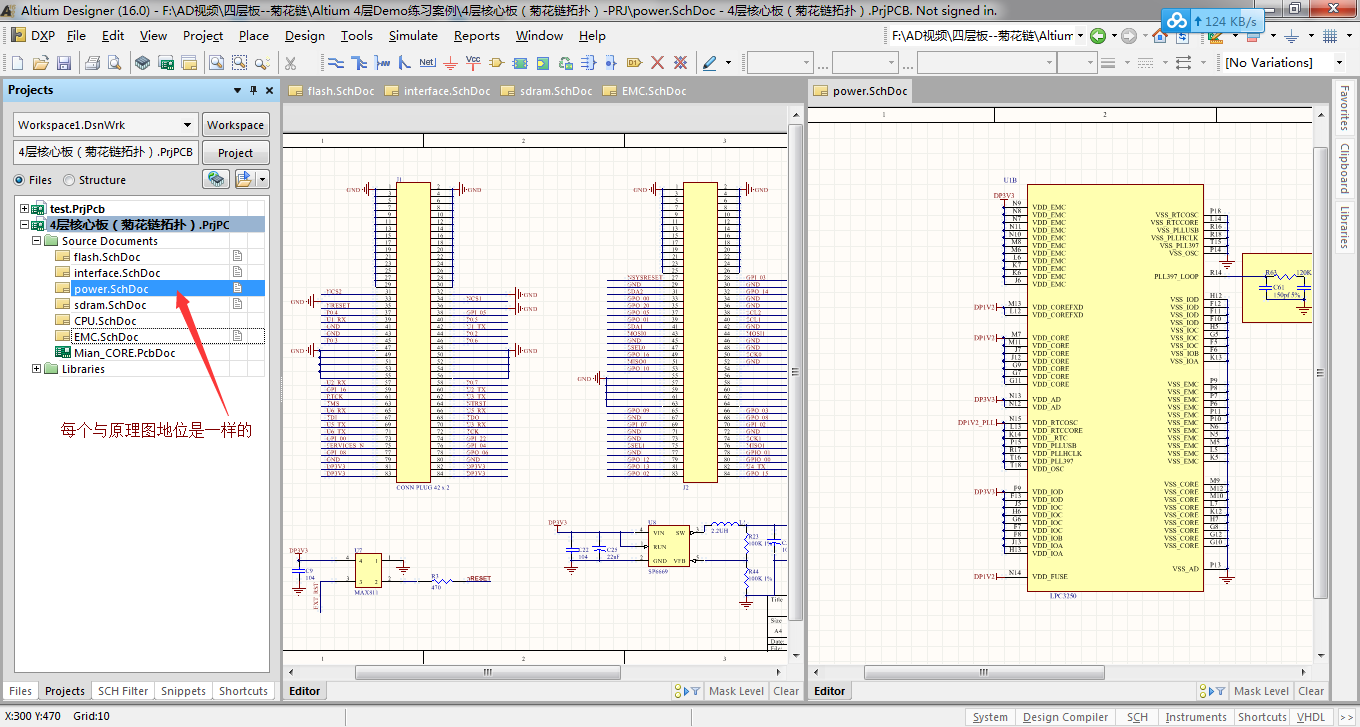This screenshot has width=1360, height=727.
Task: Select CPU.SchDoc in the project tree
Action: click(x=105, y=321)
